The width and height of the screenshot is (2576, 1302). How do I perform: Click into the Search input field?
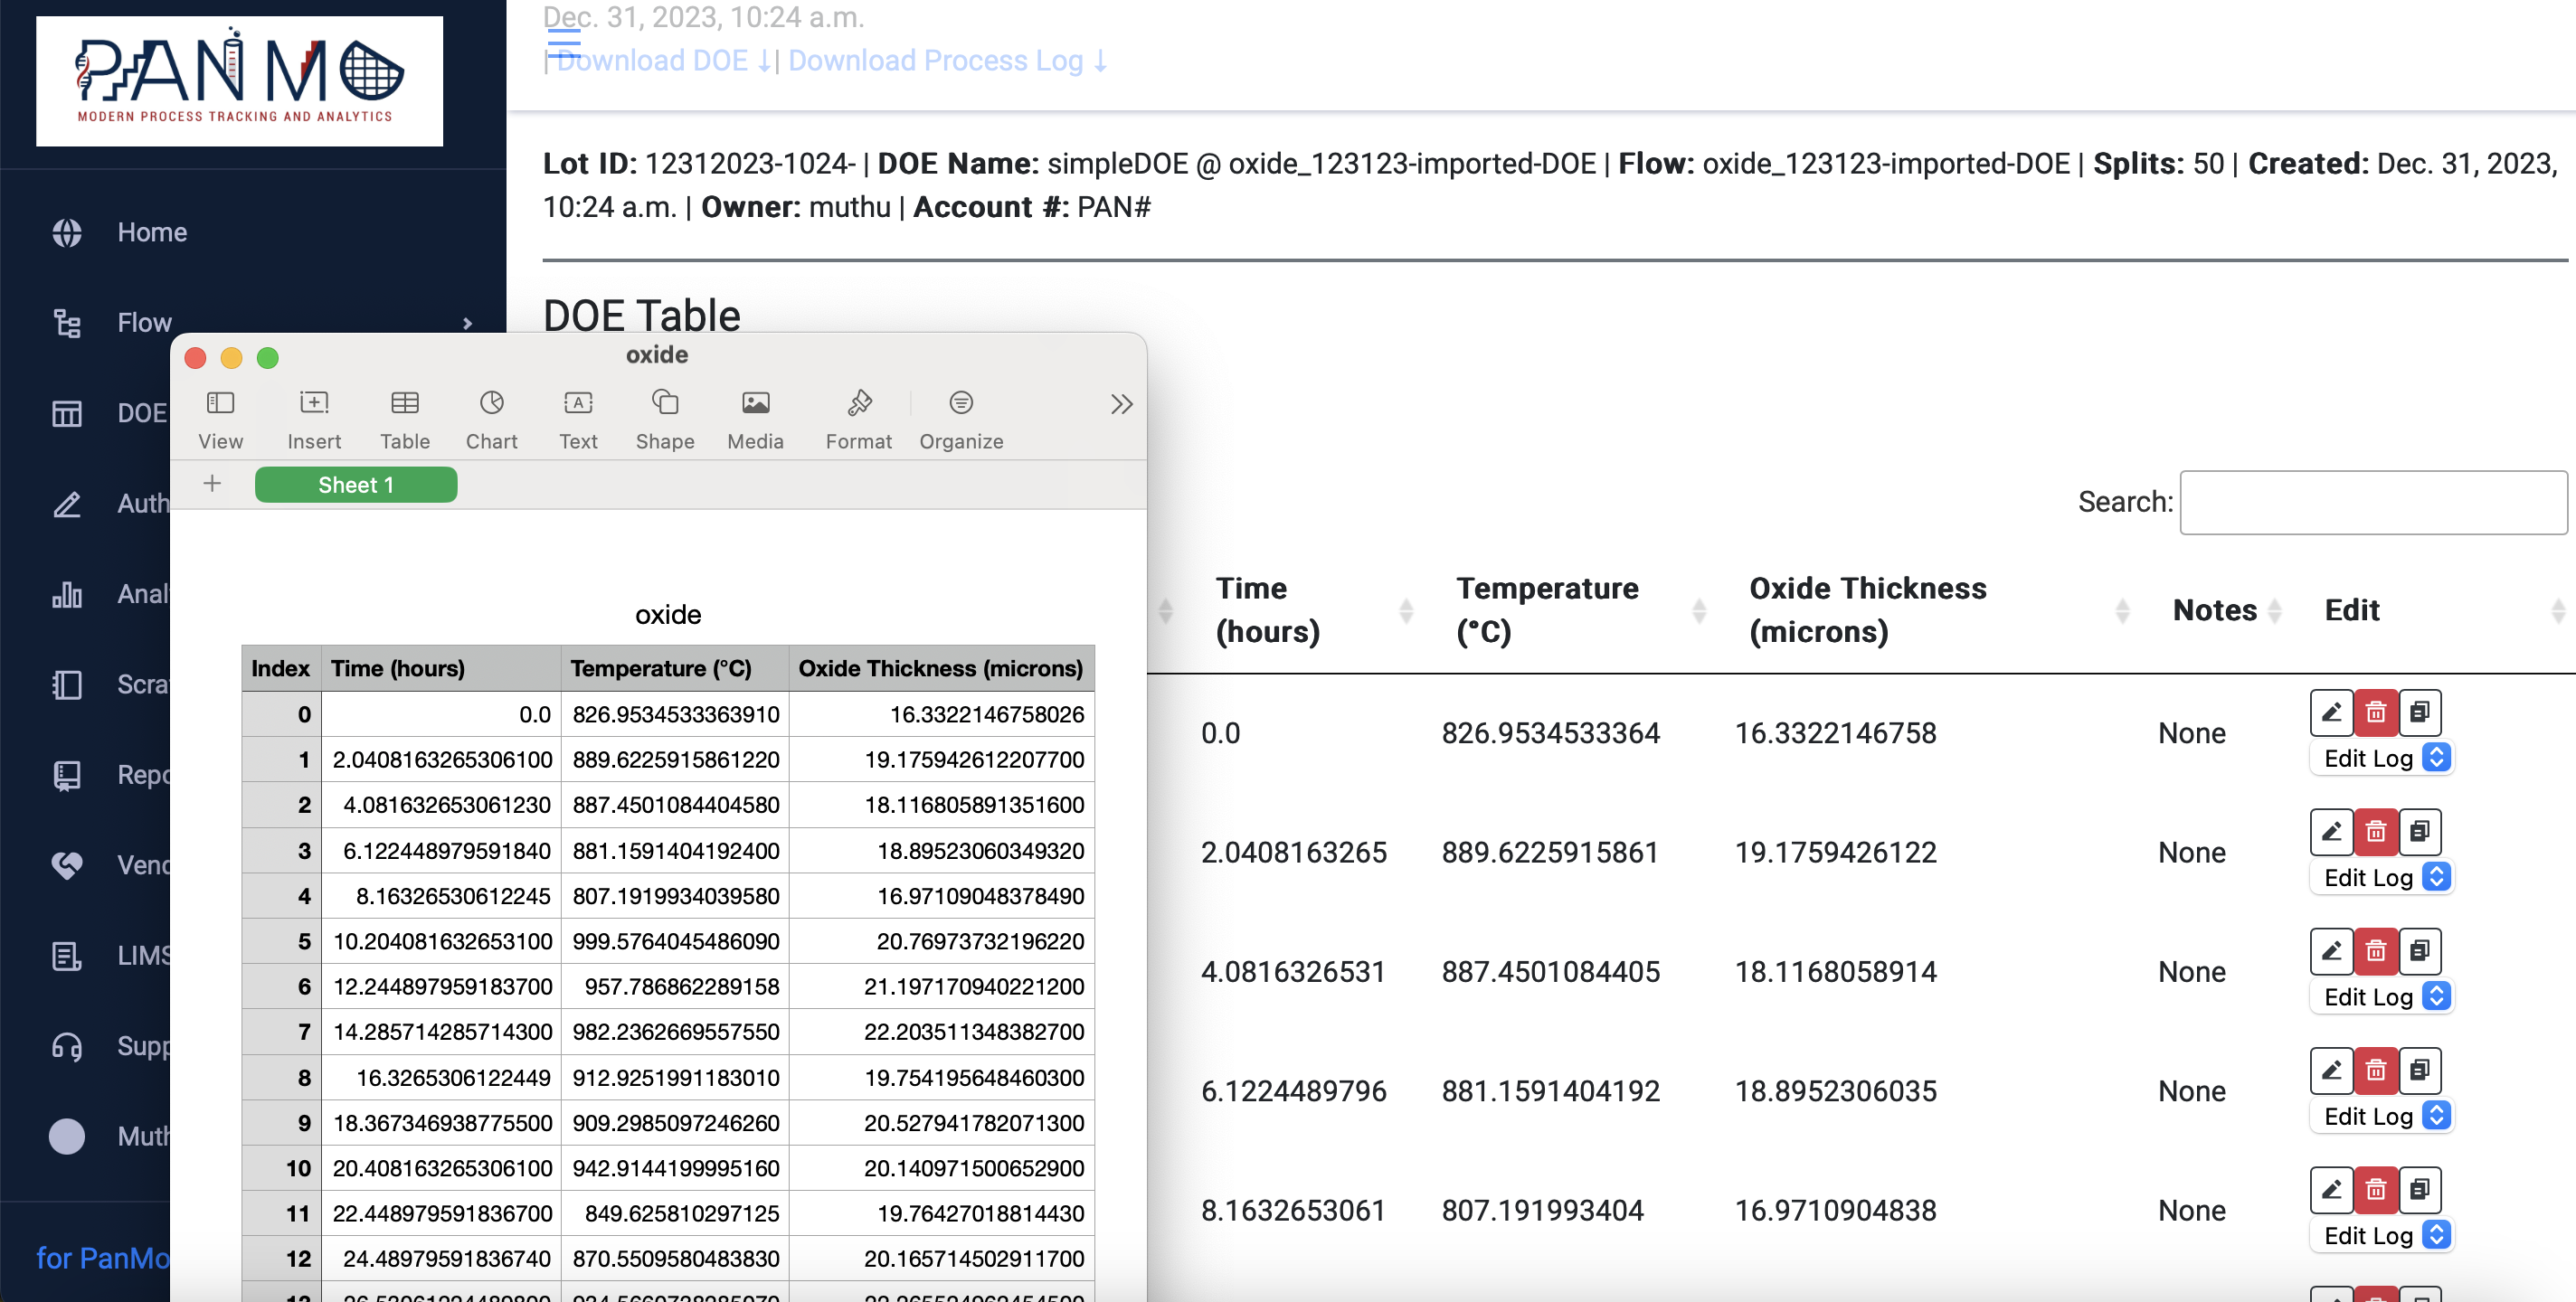pyautogui.click(x=2373, y=502)
